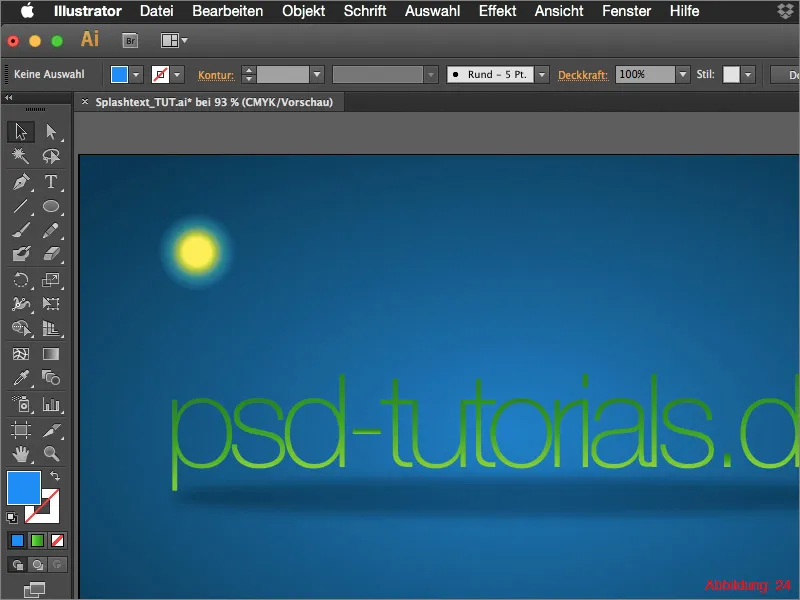The height and width of the screenshot is (600, 800).
Task: Select the Eraser tool
Action: (51, 254)
